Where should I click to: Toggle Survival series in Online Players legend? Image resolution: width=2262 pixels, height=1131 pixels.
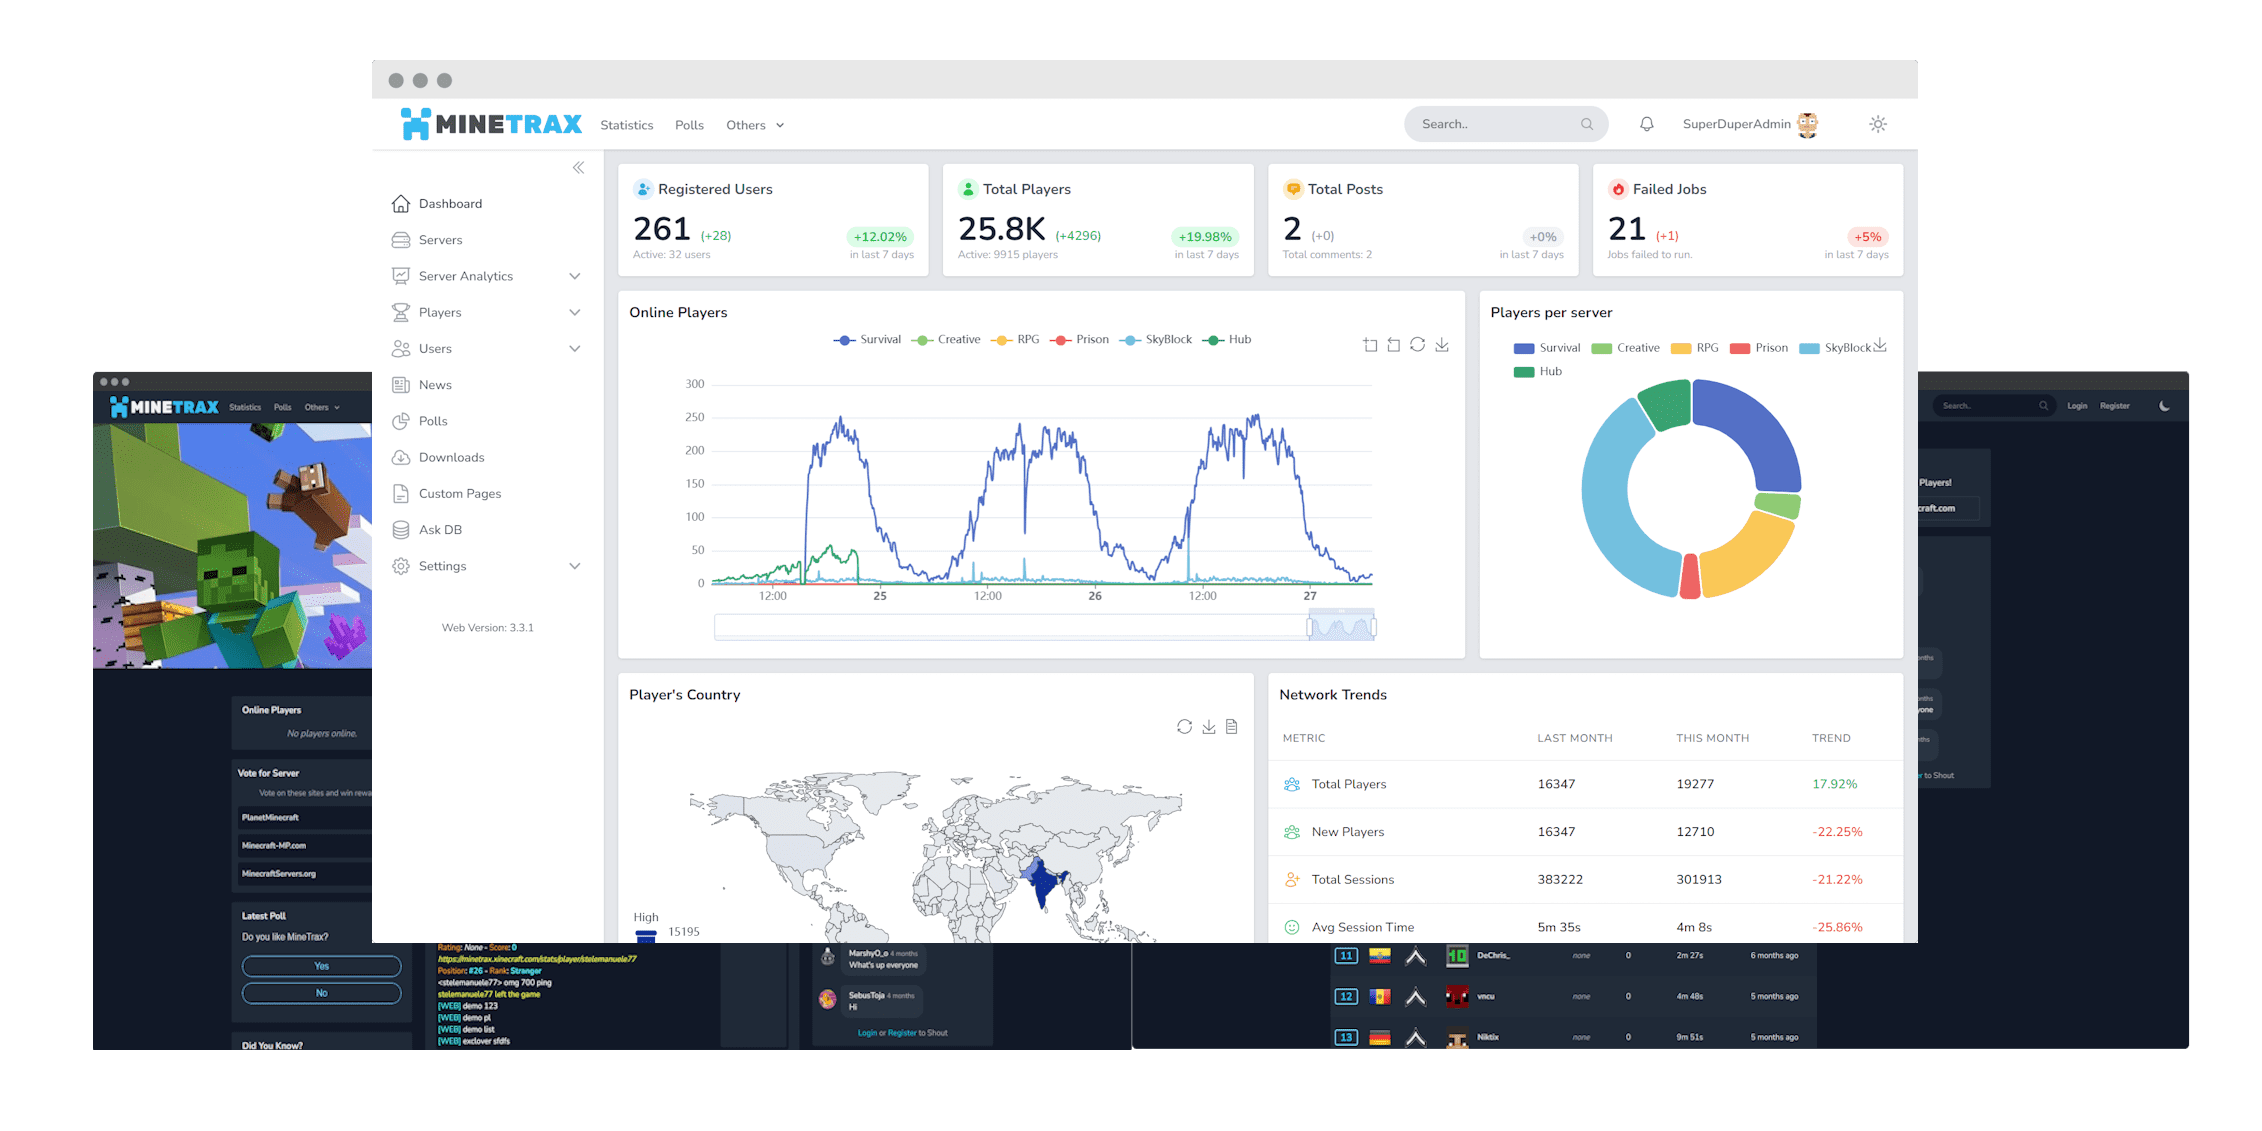coord(868,340)
